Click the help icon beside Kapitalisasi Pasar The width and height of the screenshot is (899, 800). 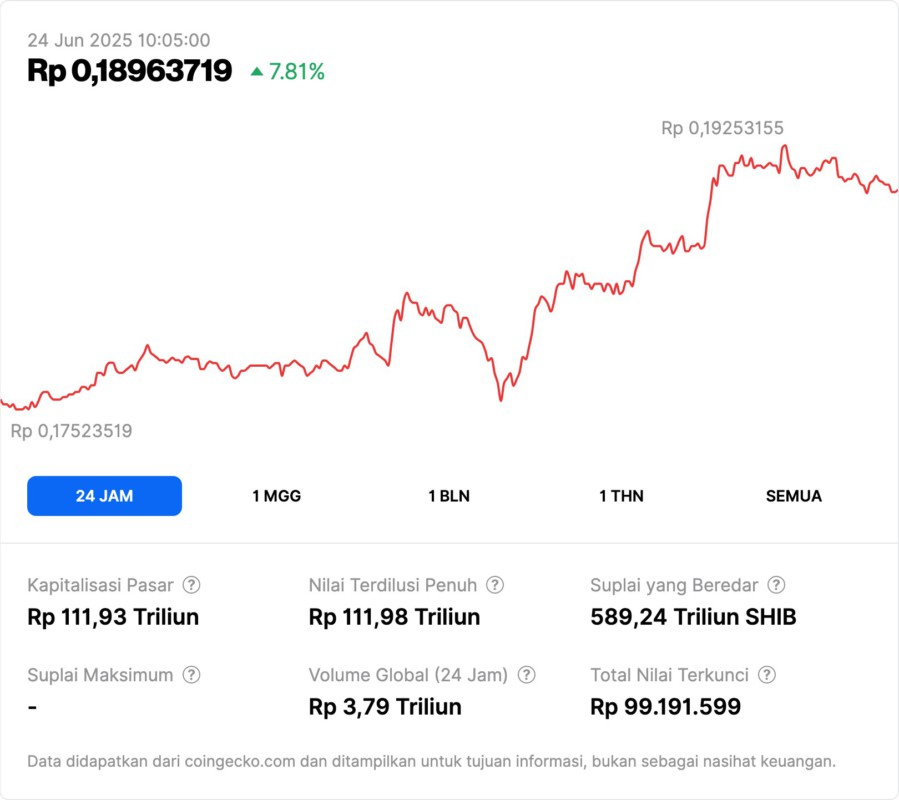[191, 585]
